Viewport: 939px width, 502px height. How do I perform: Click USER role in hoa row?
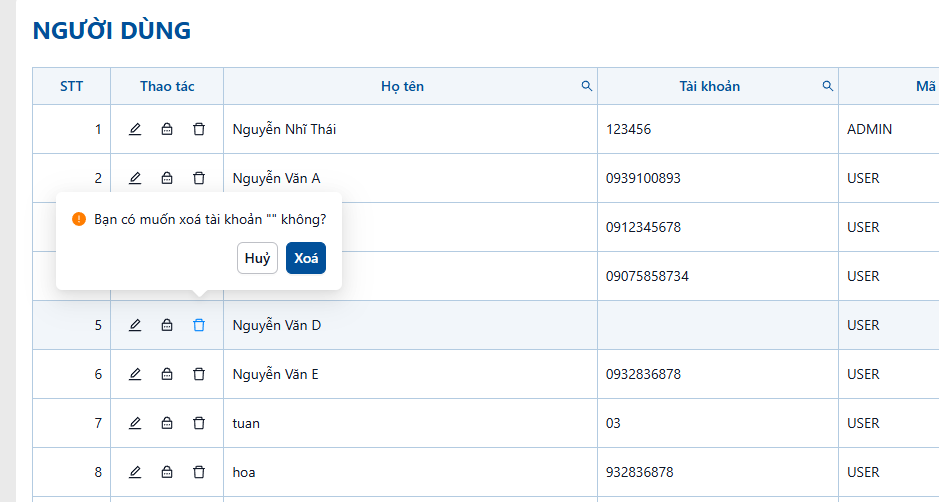pos(863,472)
